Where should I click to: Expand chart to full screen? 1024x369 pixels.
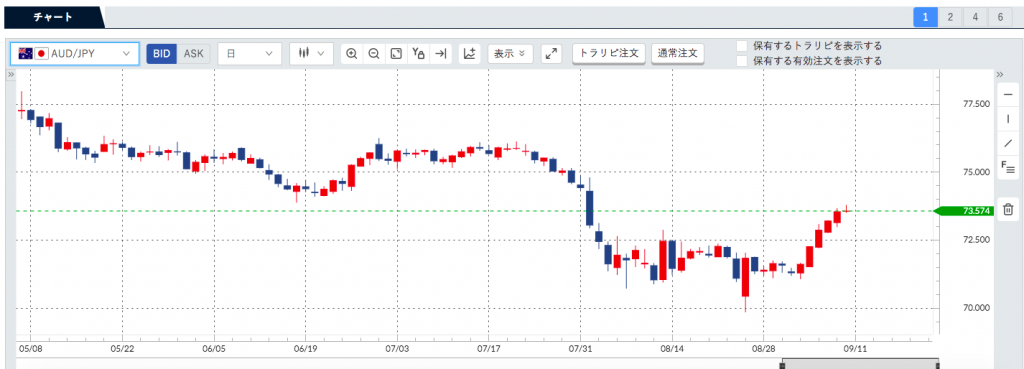[552, 54]
